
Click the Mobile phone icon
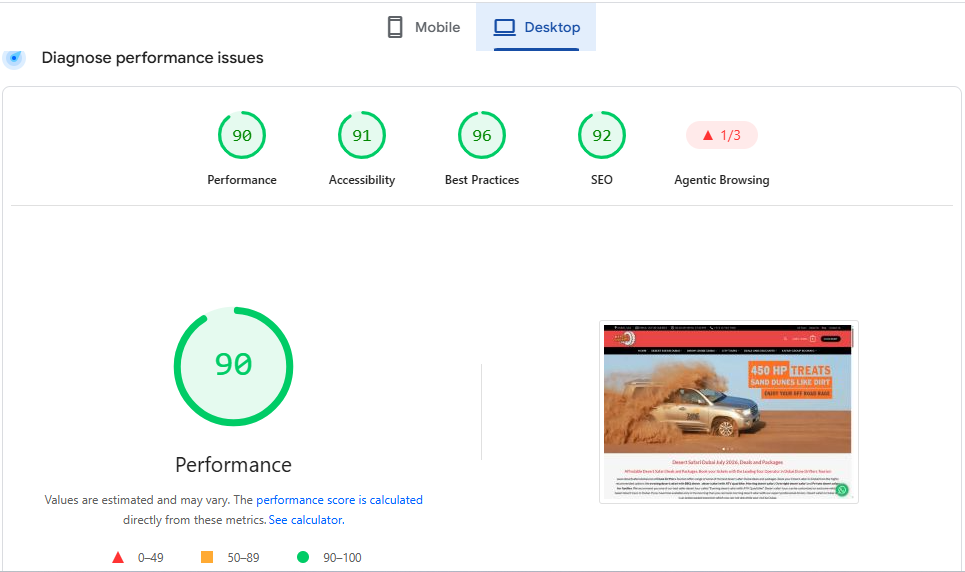395,27
